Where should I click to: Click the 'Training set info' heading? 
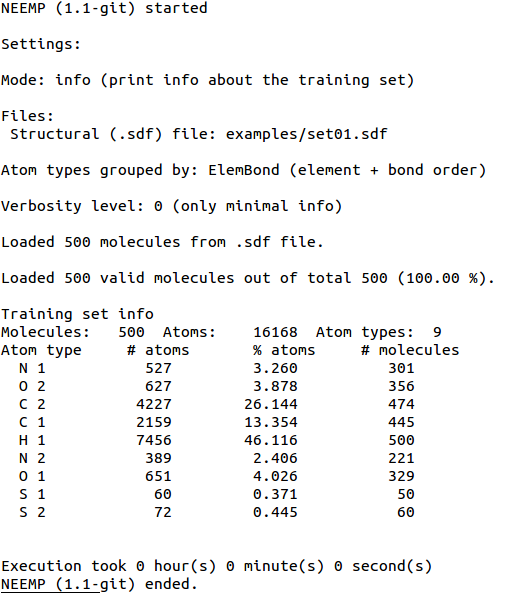pos(77,314)
